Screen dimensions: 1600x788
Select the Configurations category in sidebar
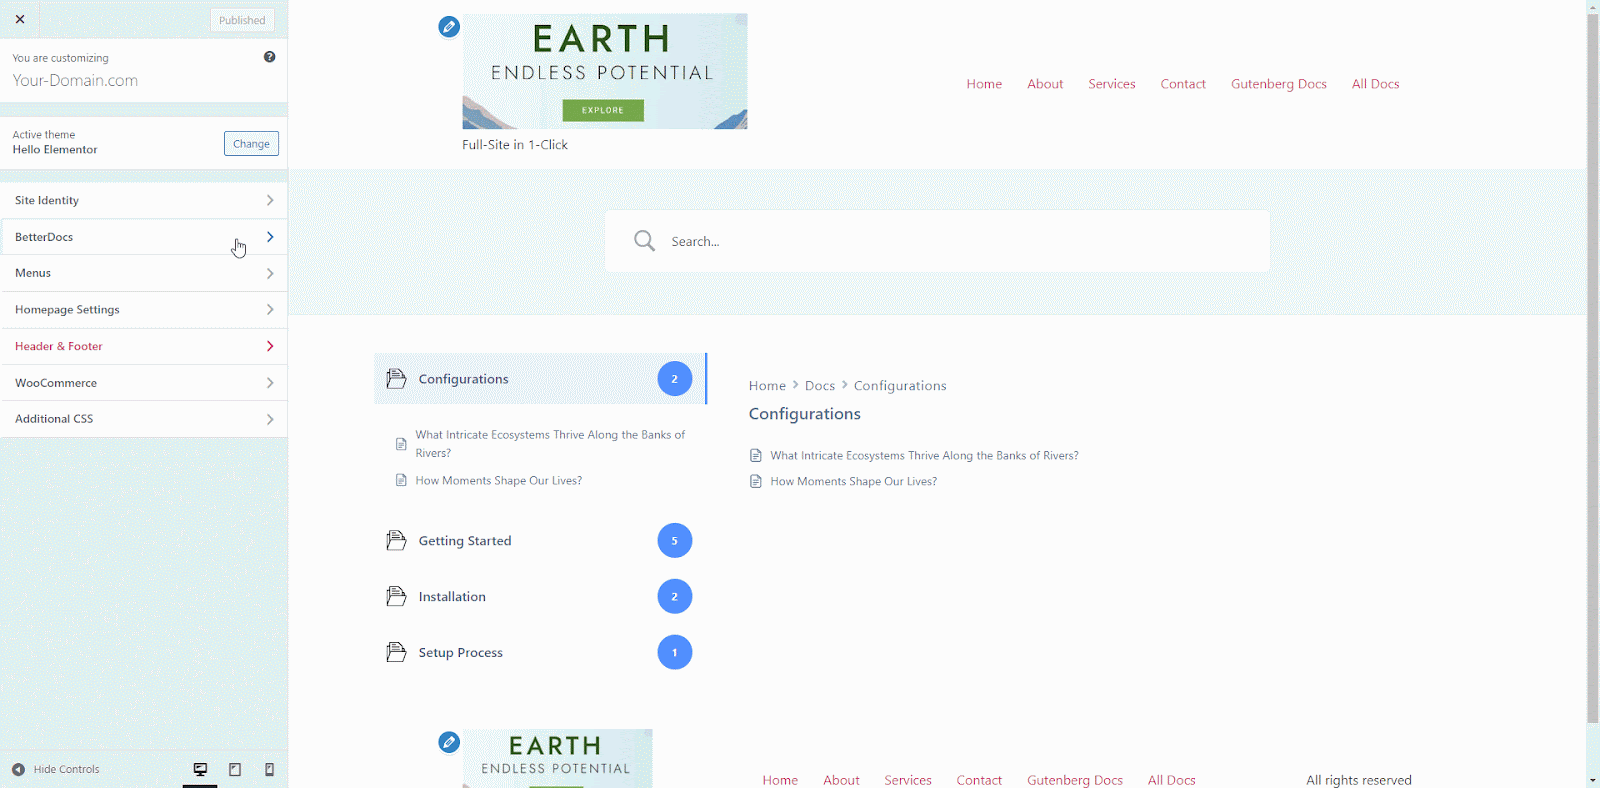[540, 379]
